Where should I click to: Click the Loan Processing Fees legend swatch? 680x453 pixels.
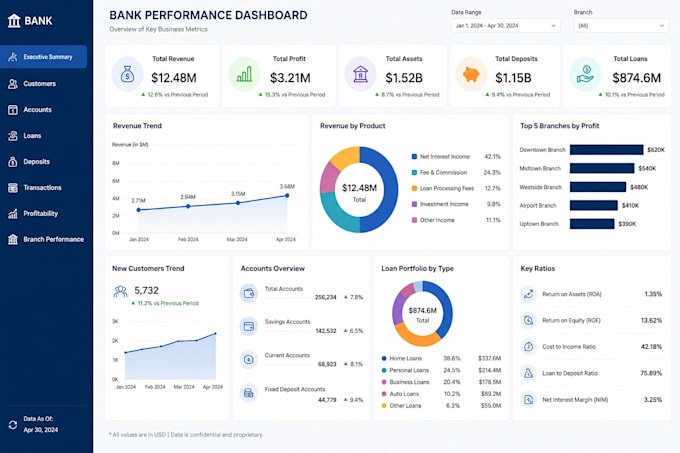point(414,188)
